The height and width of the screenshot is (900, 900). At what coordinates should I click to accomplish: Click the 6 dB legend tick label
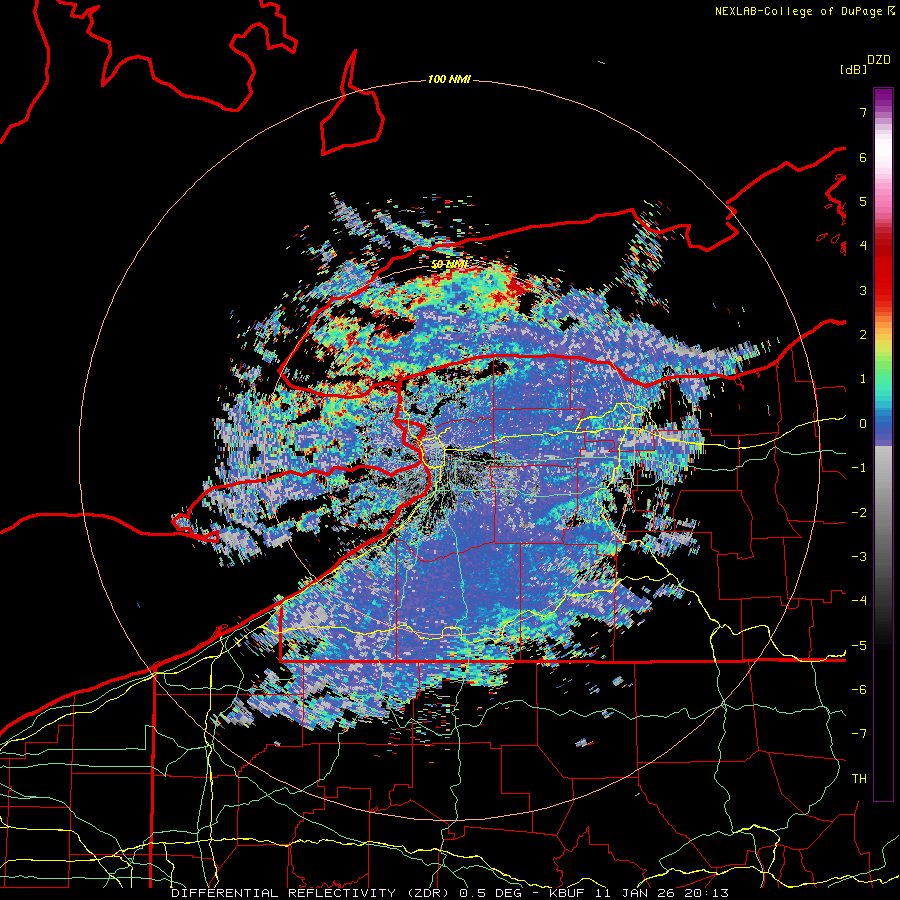(863, 157)
